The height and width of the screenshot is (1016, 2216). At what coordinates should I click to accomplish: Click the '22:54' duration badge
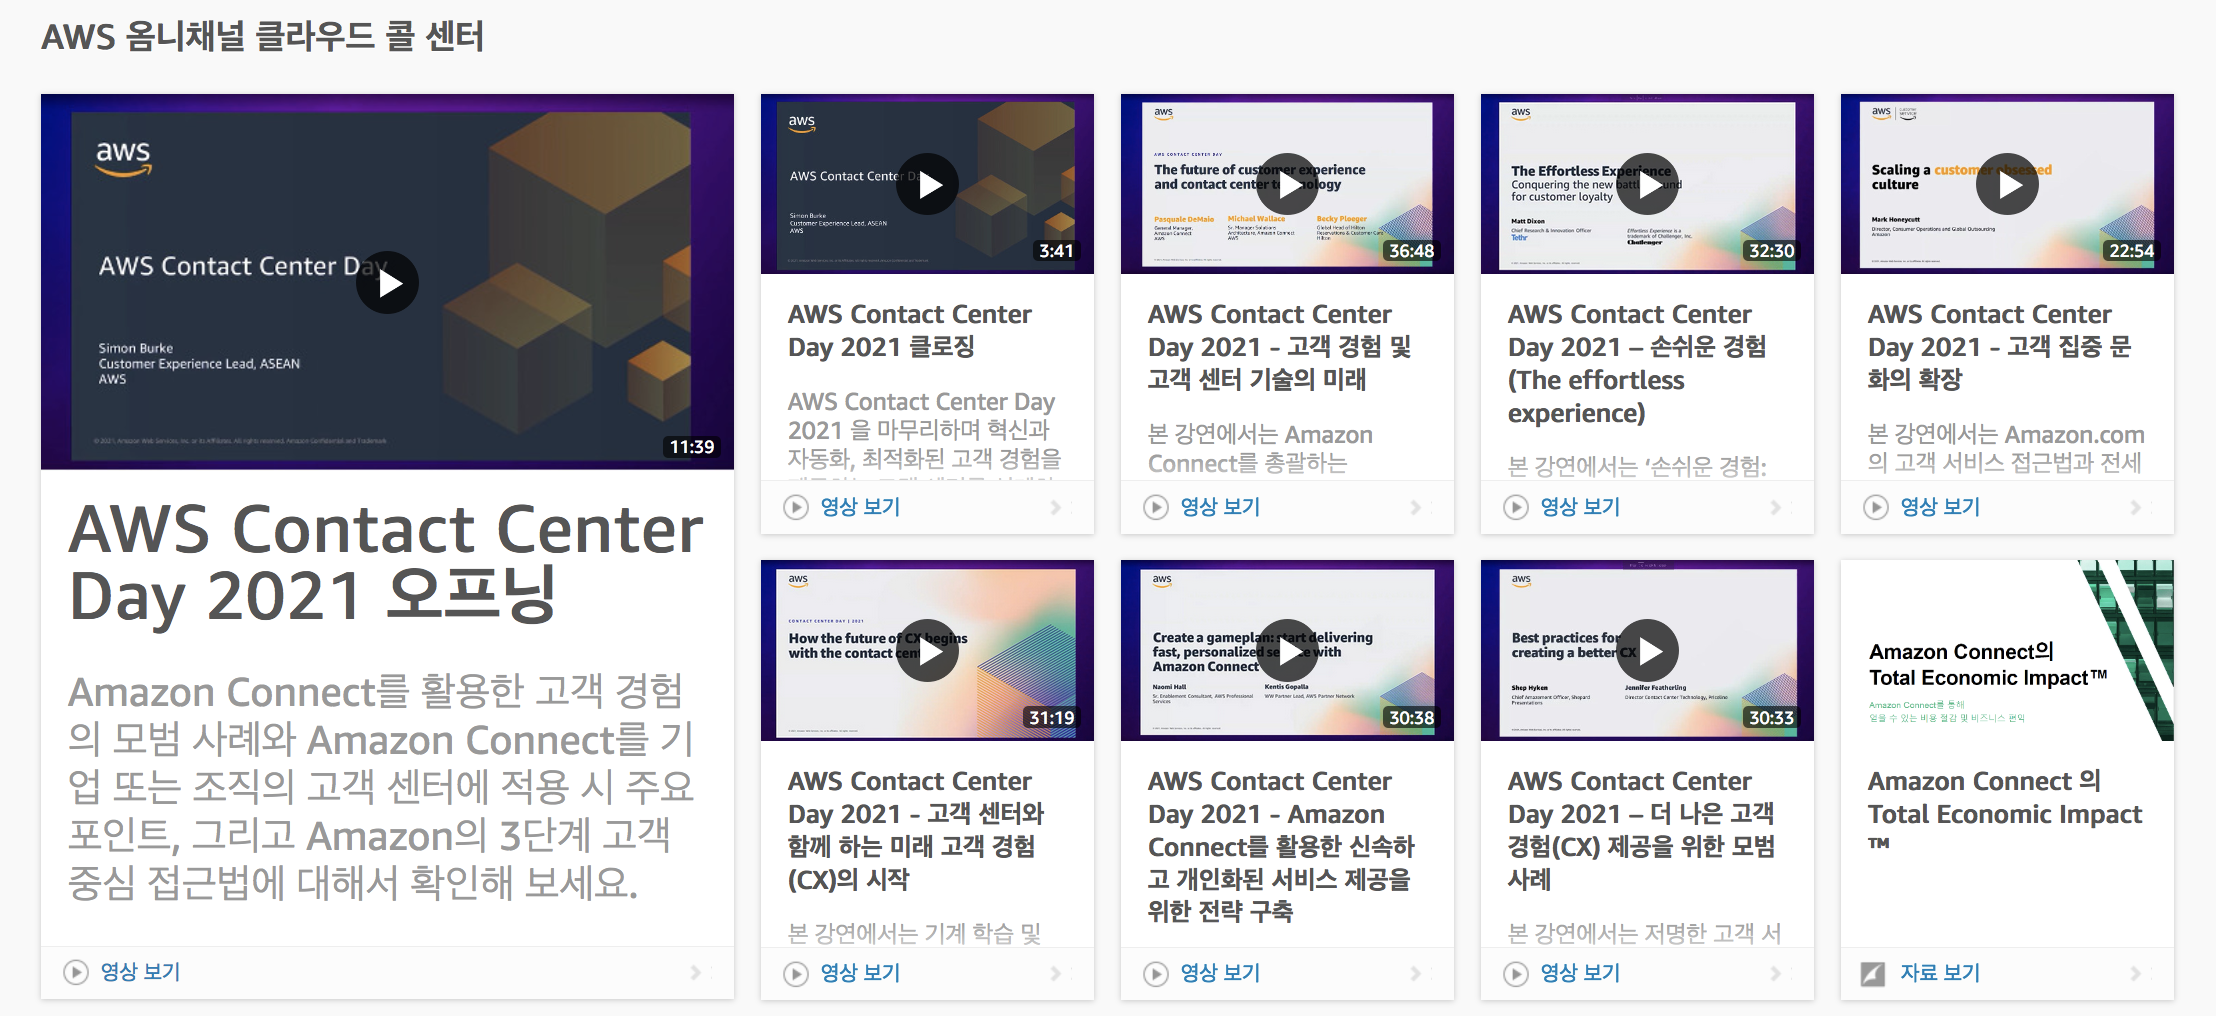click(x=2131, y=251)
